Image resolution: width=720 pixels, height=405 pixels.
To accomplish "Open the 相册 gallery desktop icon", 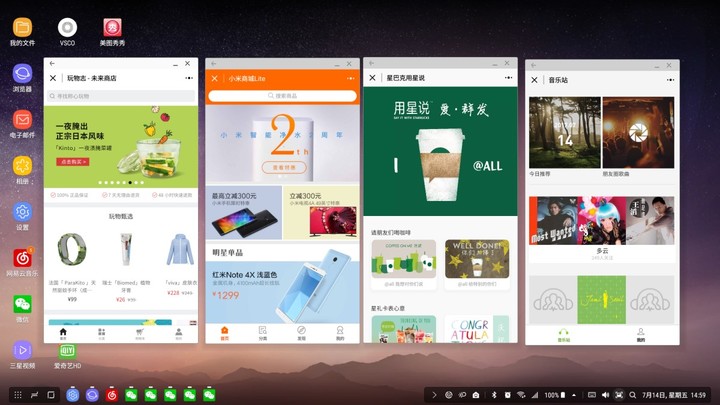I will (22, 166).
